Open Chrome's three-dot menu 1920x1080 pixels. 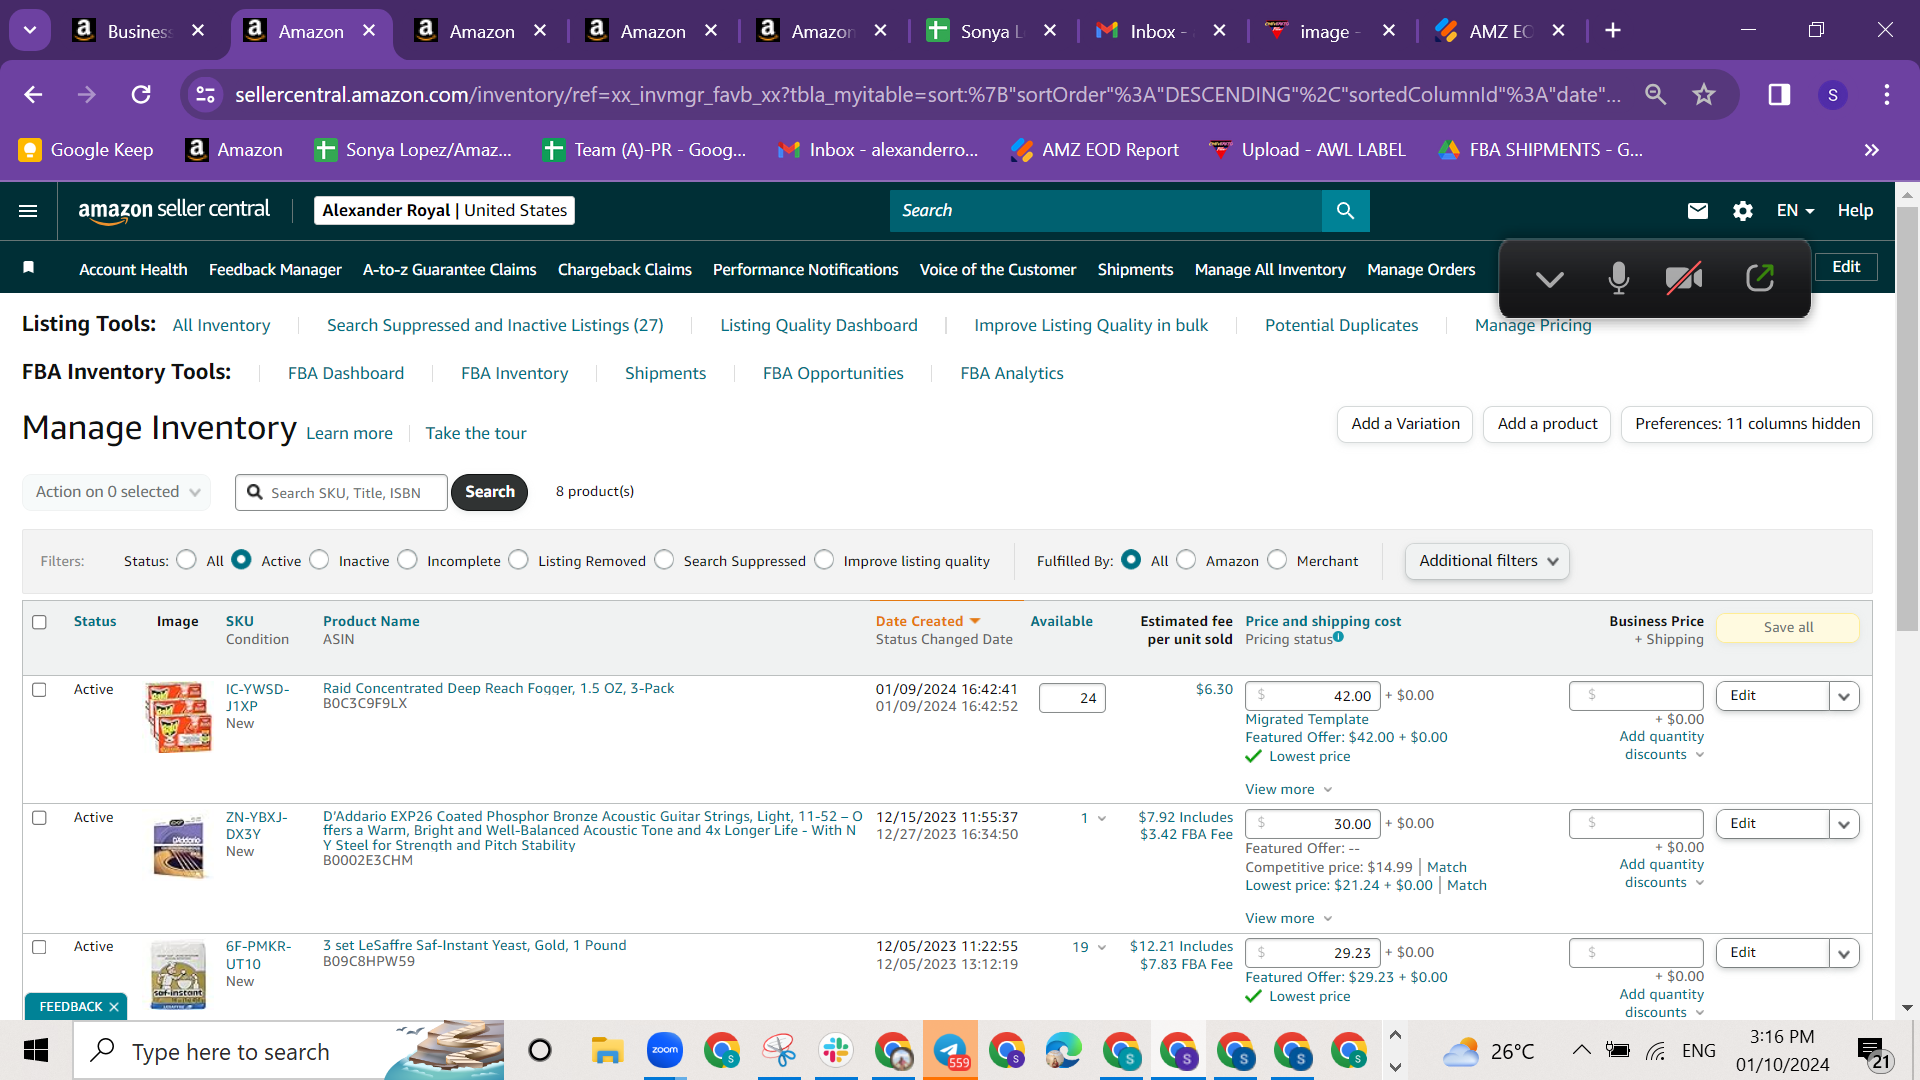[1887, 95]
